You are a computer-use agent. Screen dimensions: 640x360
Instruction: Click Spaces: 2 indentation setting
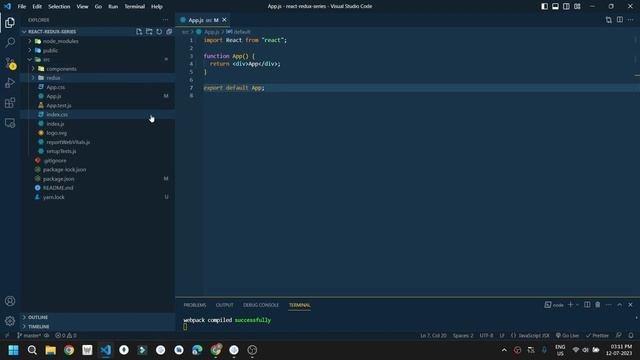point(463,336)
